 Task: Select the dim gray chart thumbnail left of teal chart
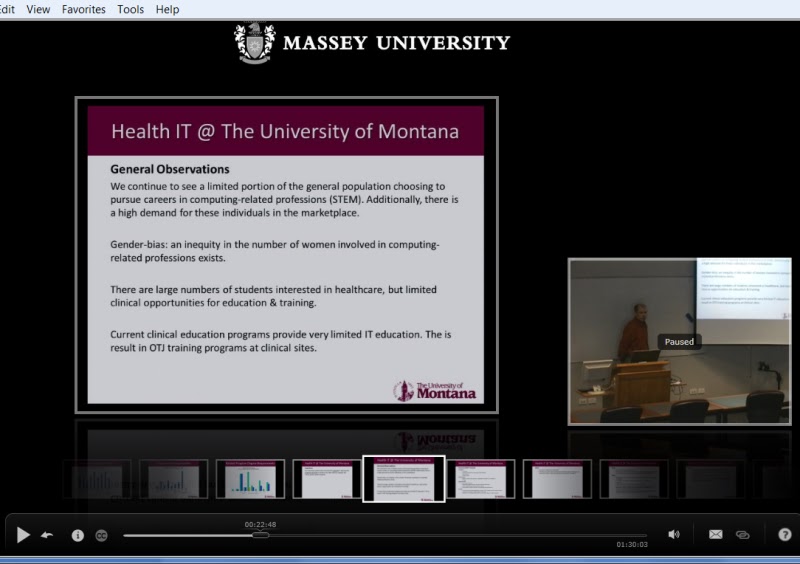(x=173, y=479)
